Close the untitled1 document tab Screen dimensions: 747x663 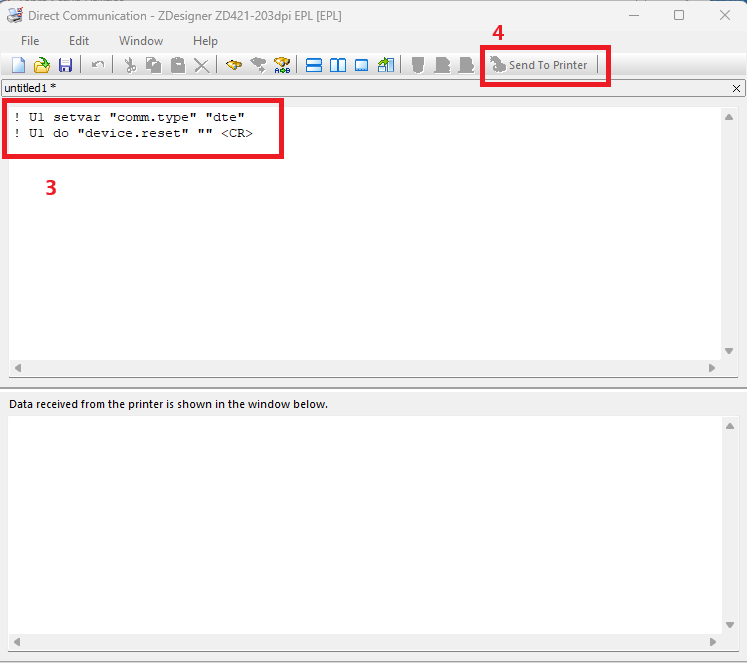[x=737, y=88]
